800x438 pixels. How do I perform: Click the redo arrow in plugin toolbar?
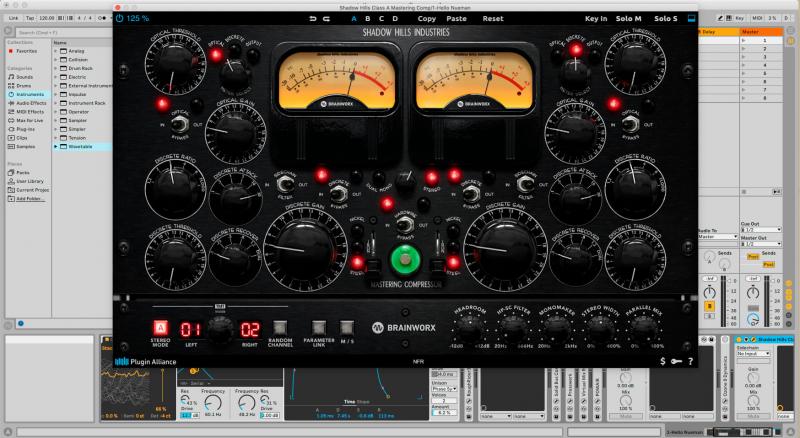(x=327, y=19)
